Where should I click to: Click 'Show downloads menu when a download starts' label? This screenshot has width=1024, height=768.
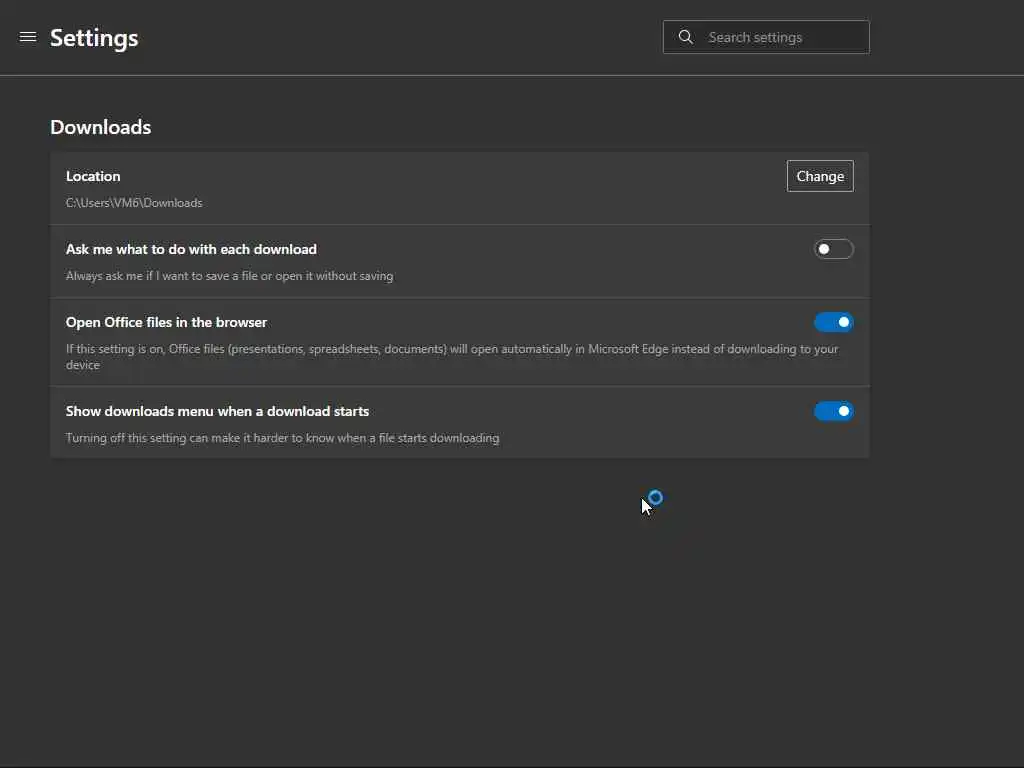coord(217,411)
